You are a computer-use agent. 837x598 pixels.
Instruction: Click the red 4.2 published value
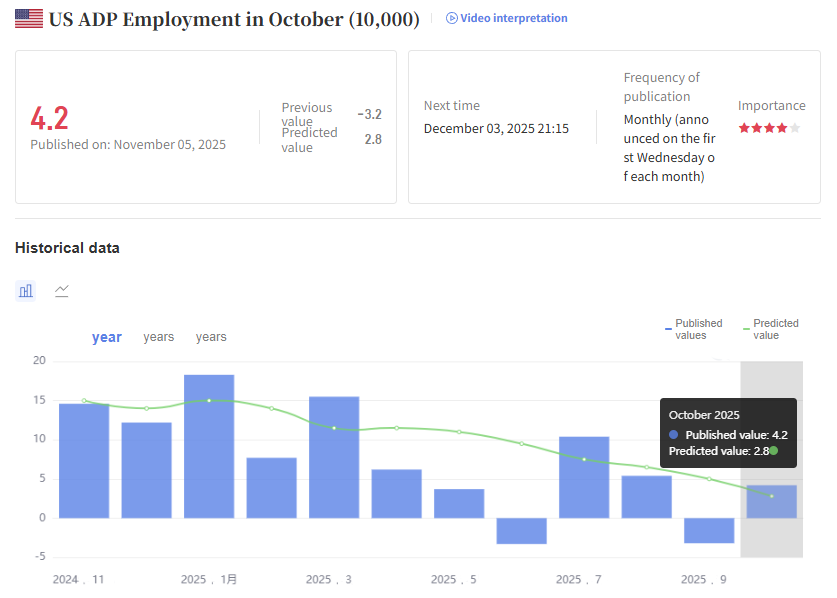[48, 118]
